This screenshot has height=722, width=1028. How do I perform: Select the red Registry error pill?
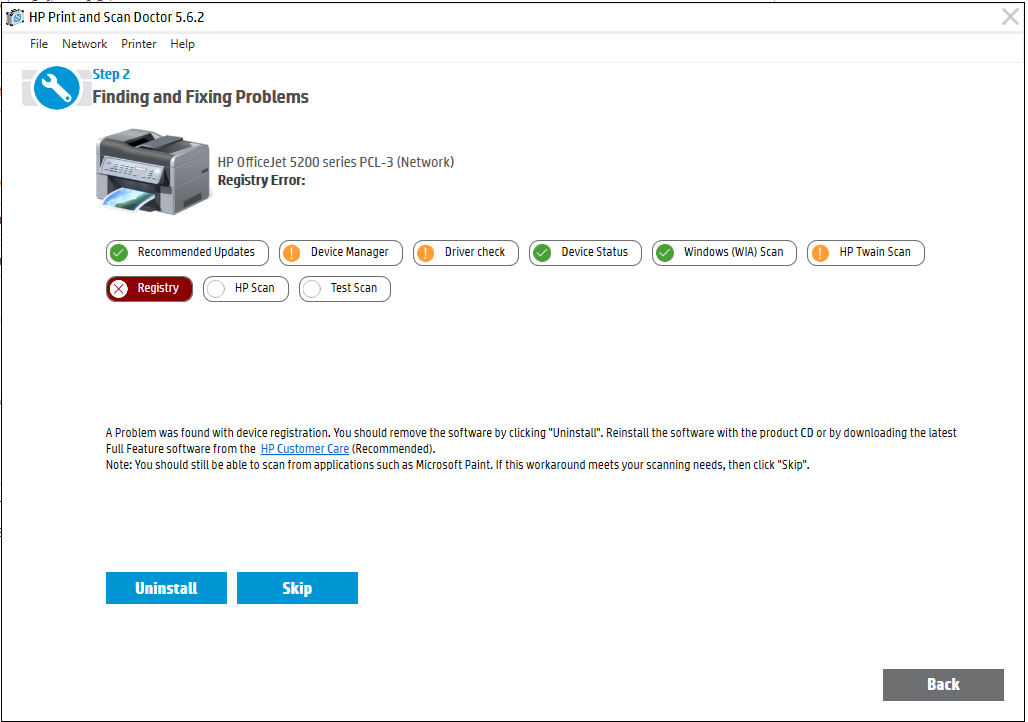[149, 289]
